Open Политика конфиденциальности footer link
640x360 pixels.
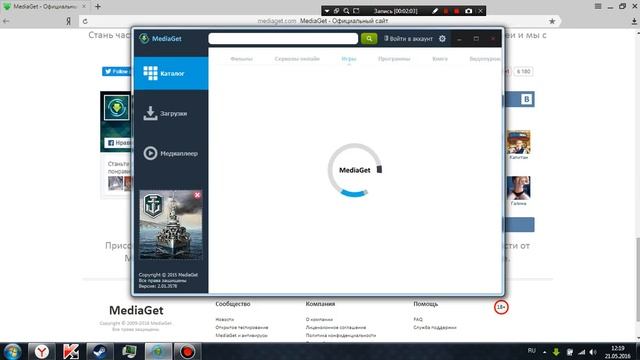point(340,335)
